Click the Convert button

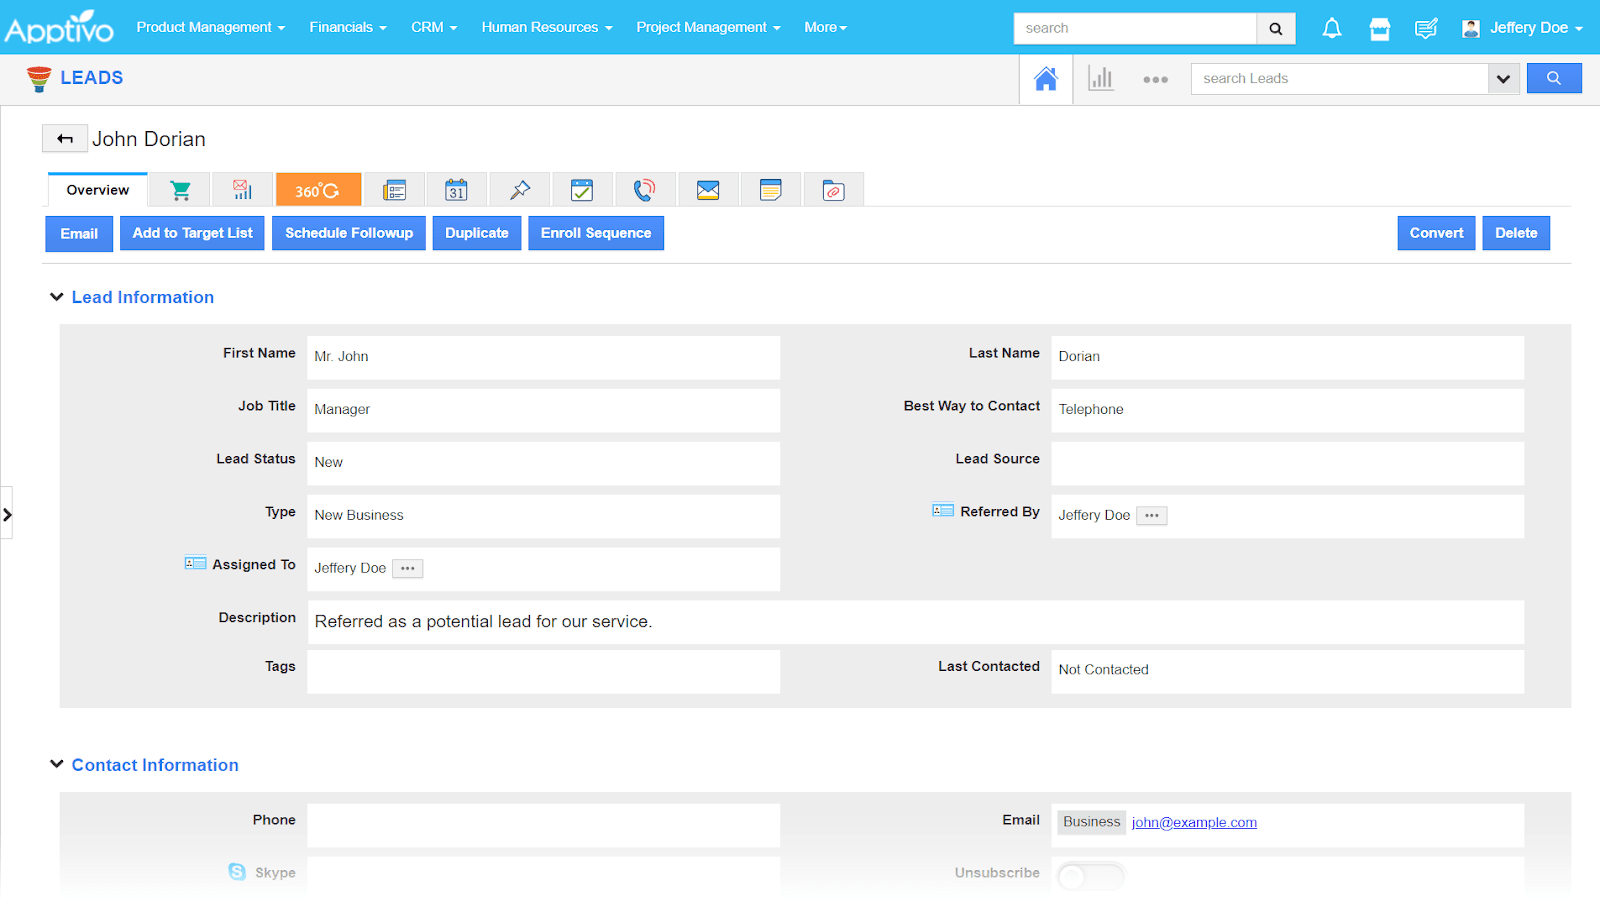pos(1436,233)
